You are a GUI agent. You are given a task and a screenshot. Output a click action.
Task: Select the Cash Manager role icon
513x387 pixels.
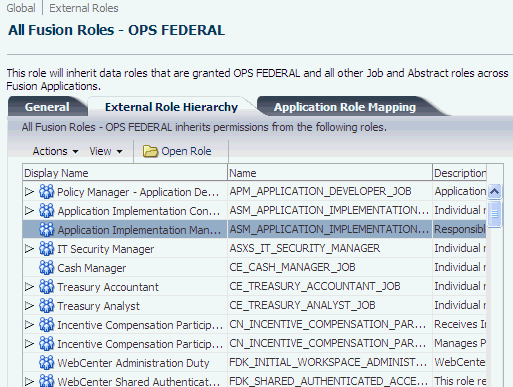(x=46, y=267)
